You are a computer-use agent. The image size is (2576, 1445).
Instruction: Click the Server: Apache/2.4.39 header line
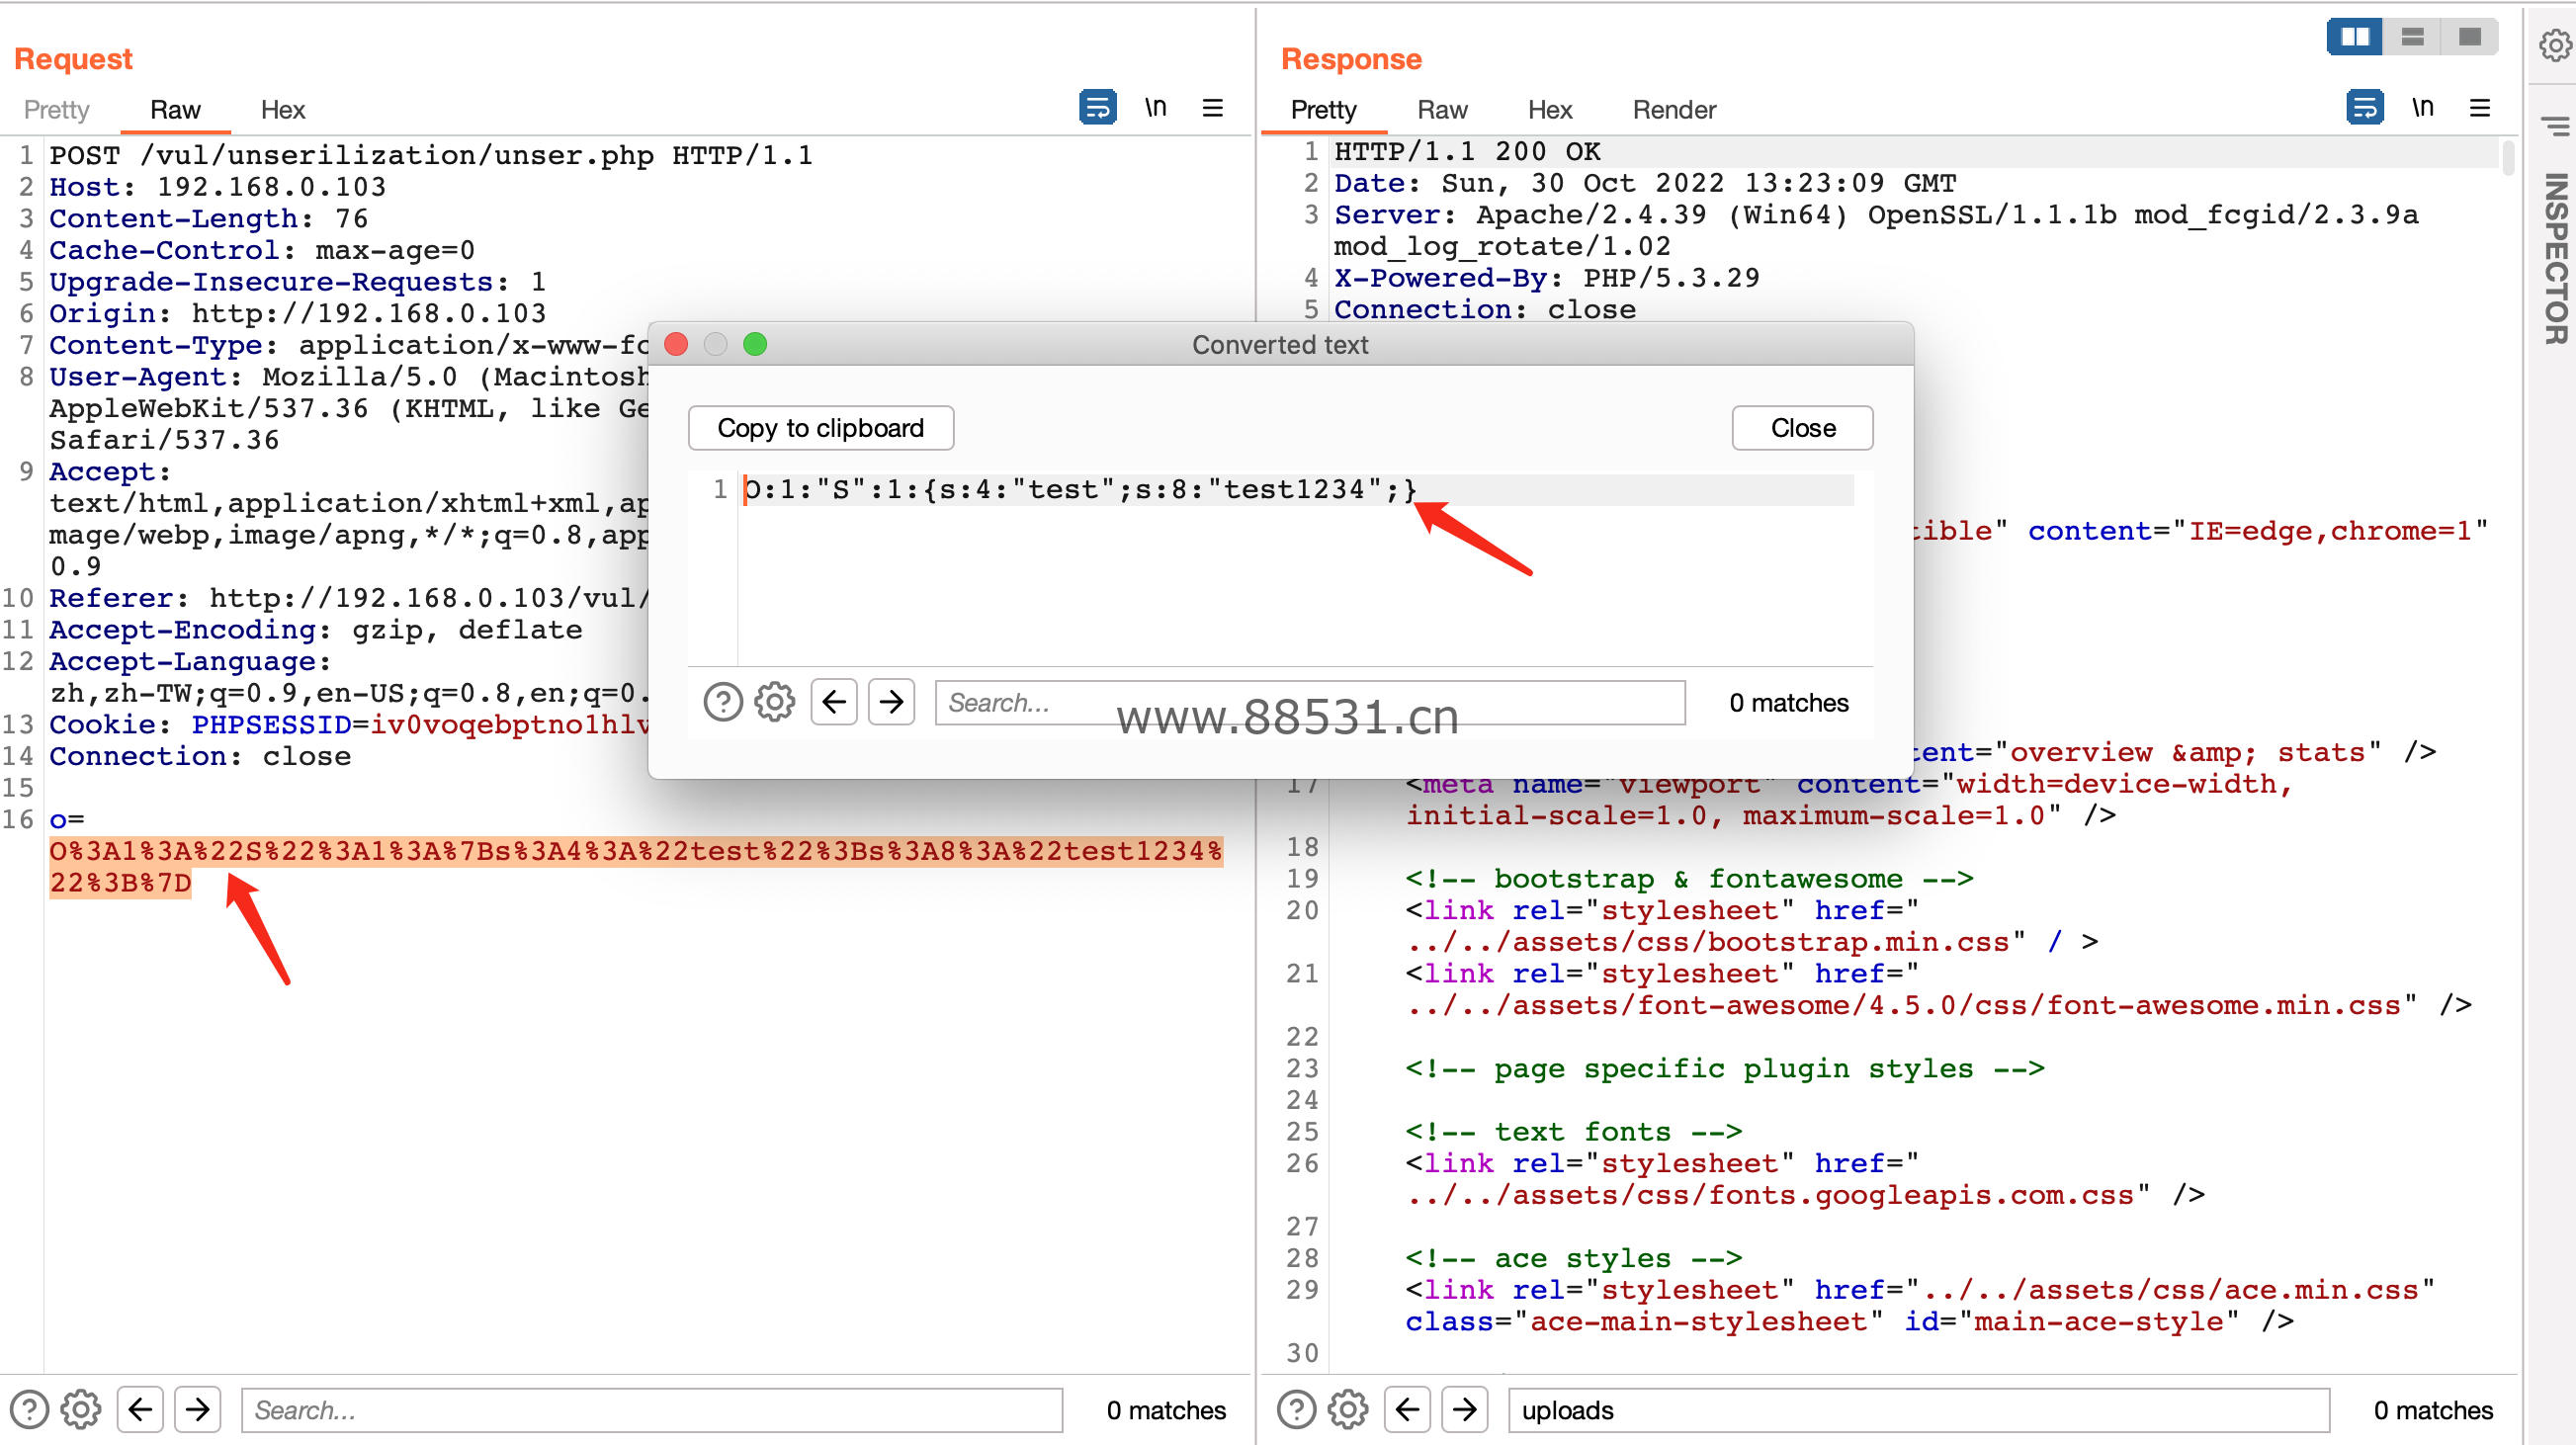point(1875,230)
